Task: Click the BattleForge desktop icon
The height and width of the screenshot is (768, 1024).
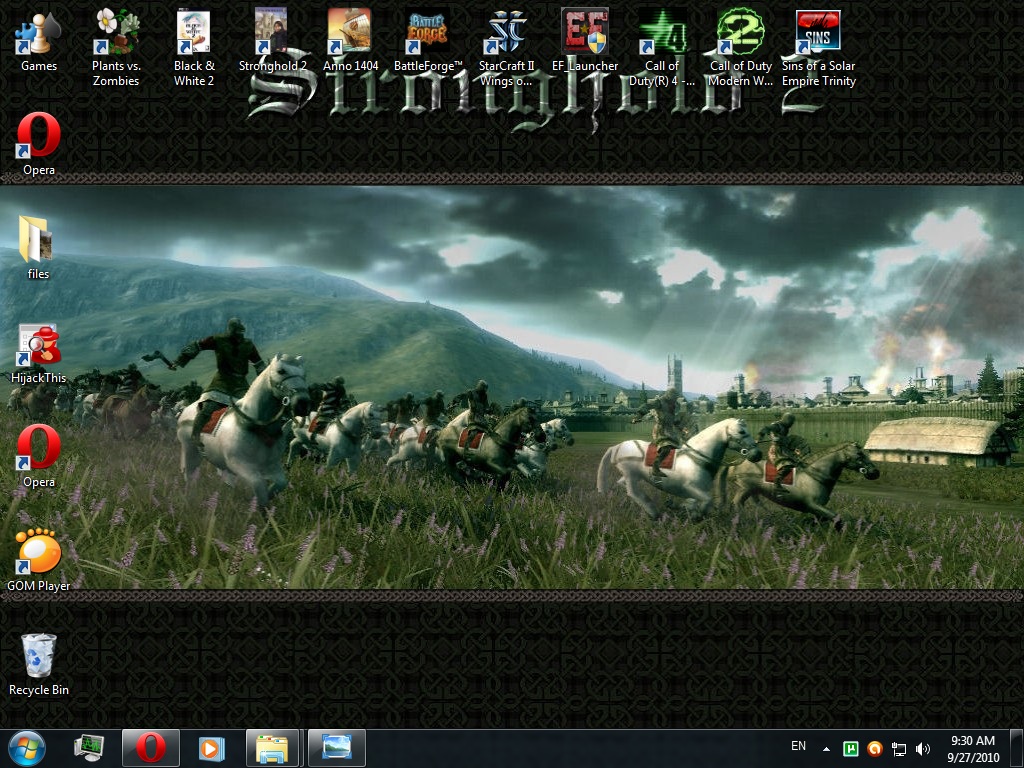Action: point(428,40)
